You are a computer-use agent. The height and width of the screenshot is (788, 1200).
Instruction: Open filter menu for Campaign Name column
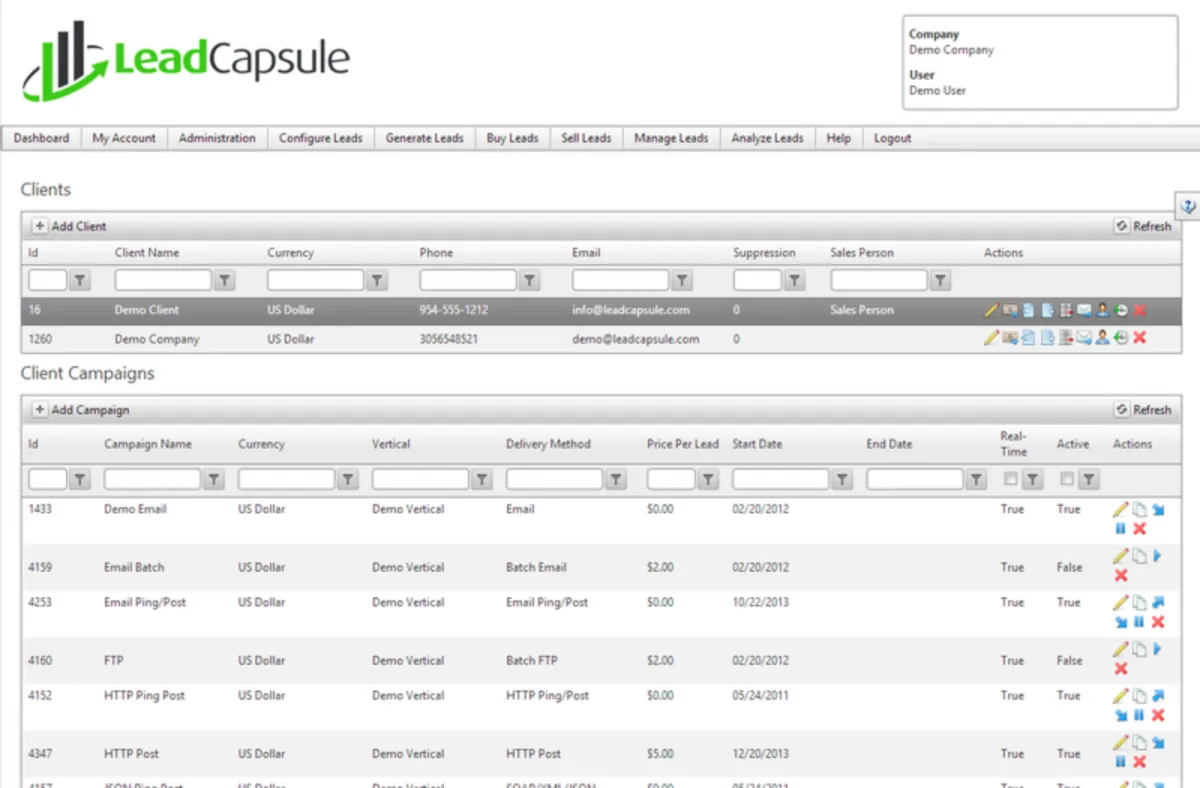tap(214, 480)
